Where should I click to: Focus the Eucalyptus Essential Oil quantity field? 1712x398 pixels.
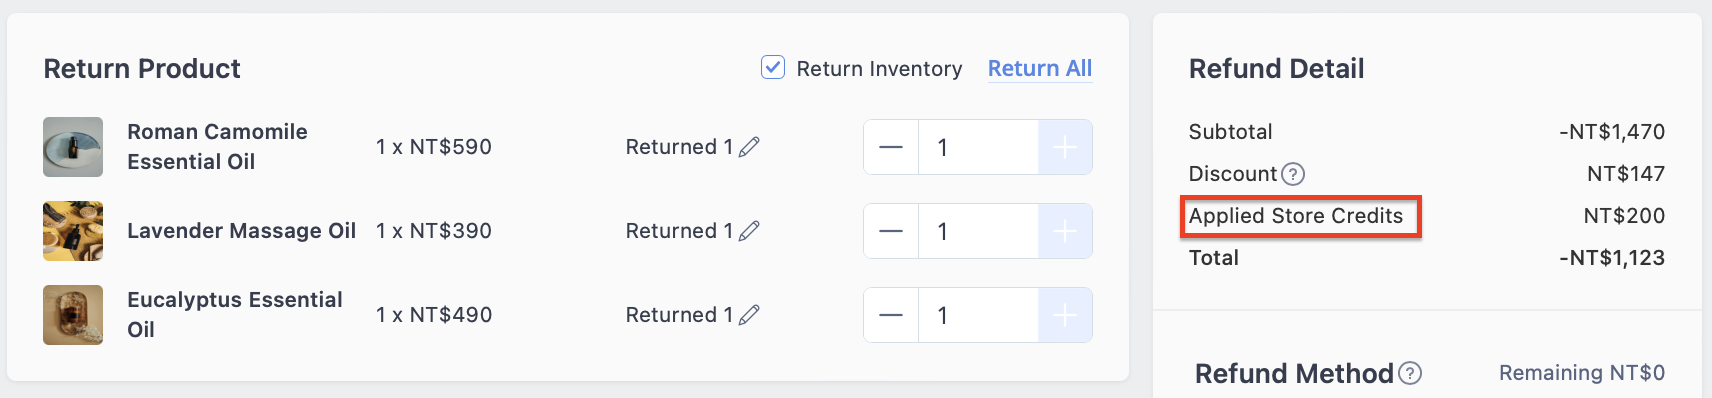978,315
